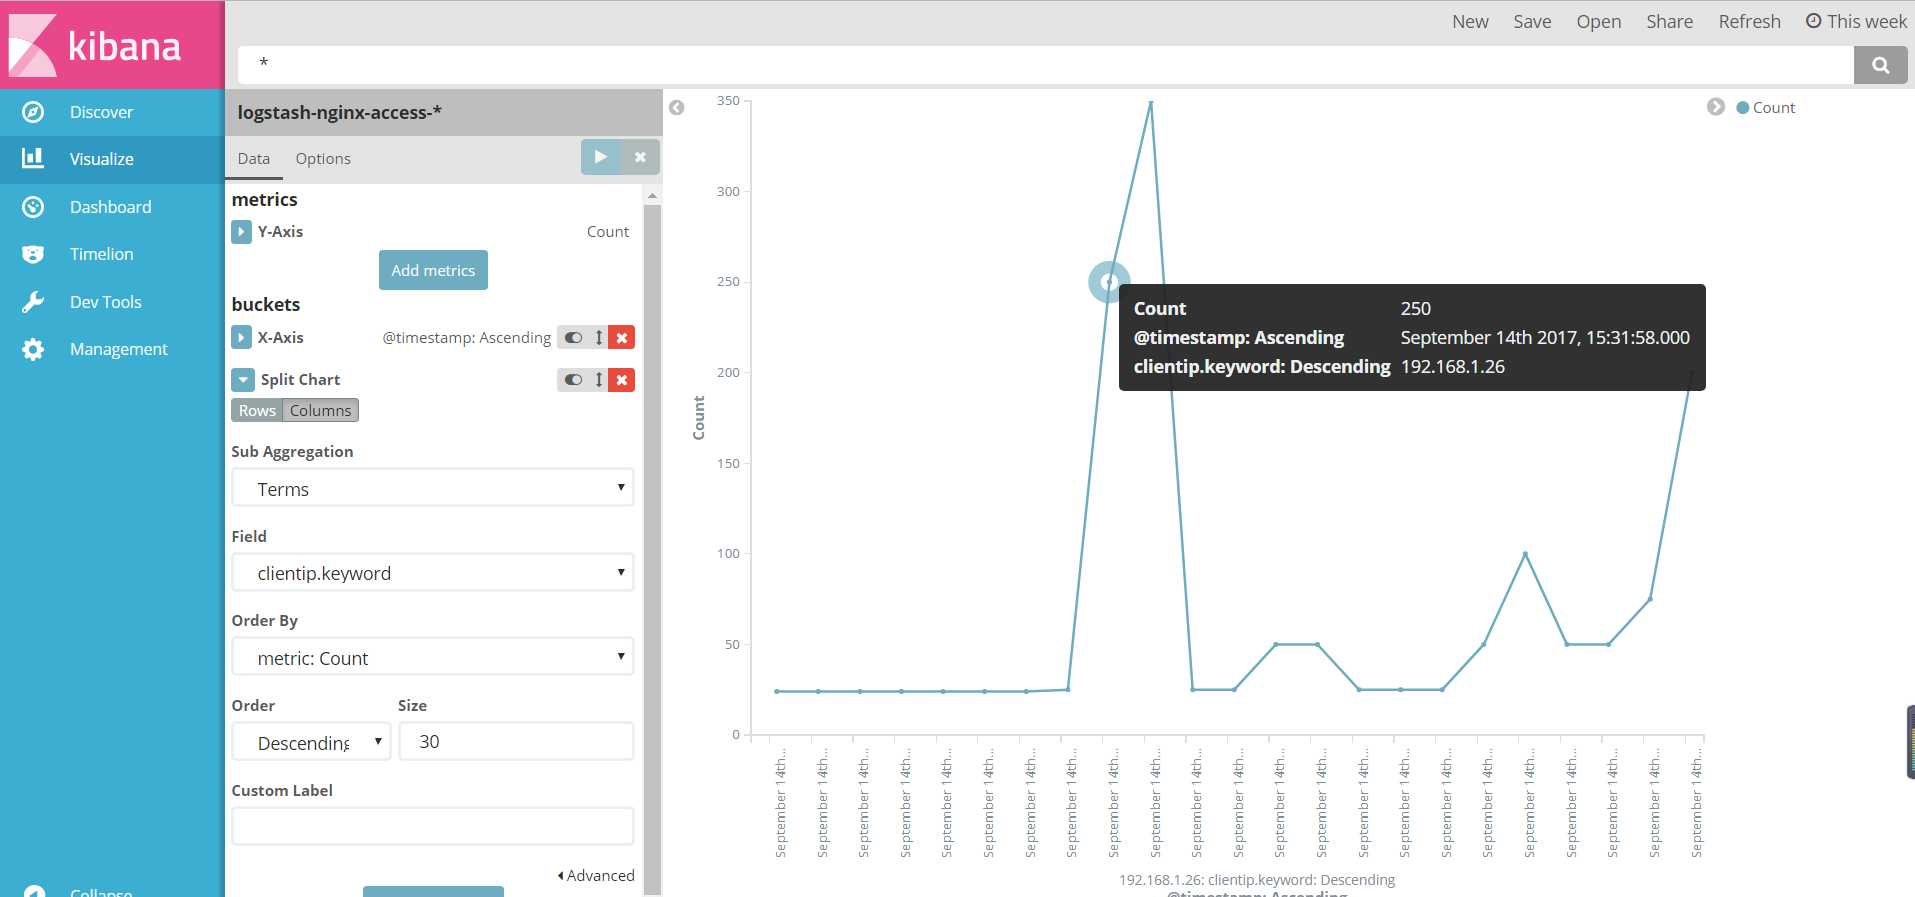Run the search with magnifier button
1915x897 pixels.
pyautogui.click(x=1880, y=65)
